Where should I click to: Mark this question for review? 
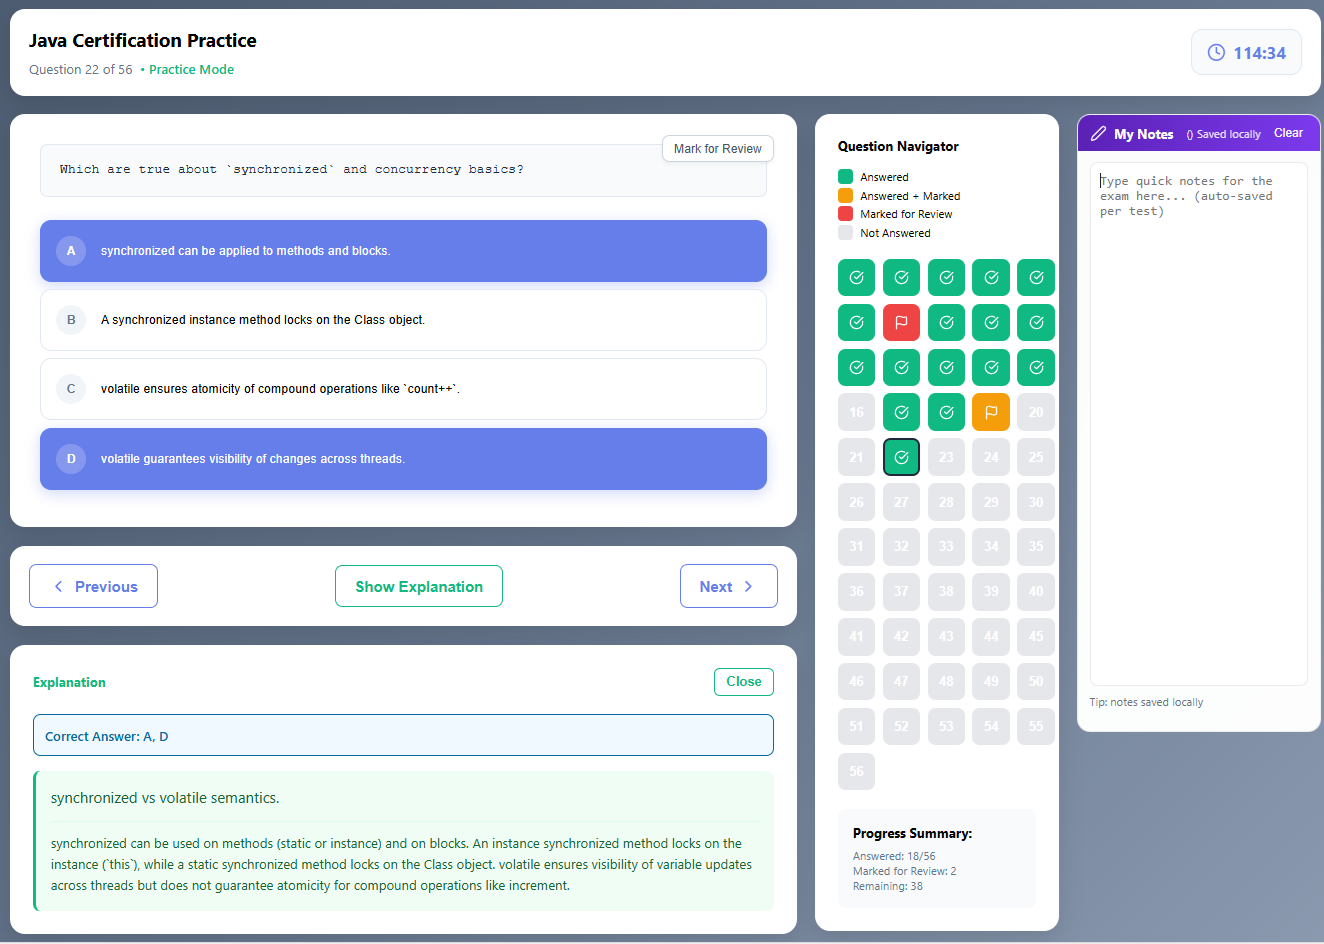717,148
